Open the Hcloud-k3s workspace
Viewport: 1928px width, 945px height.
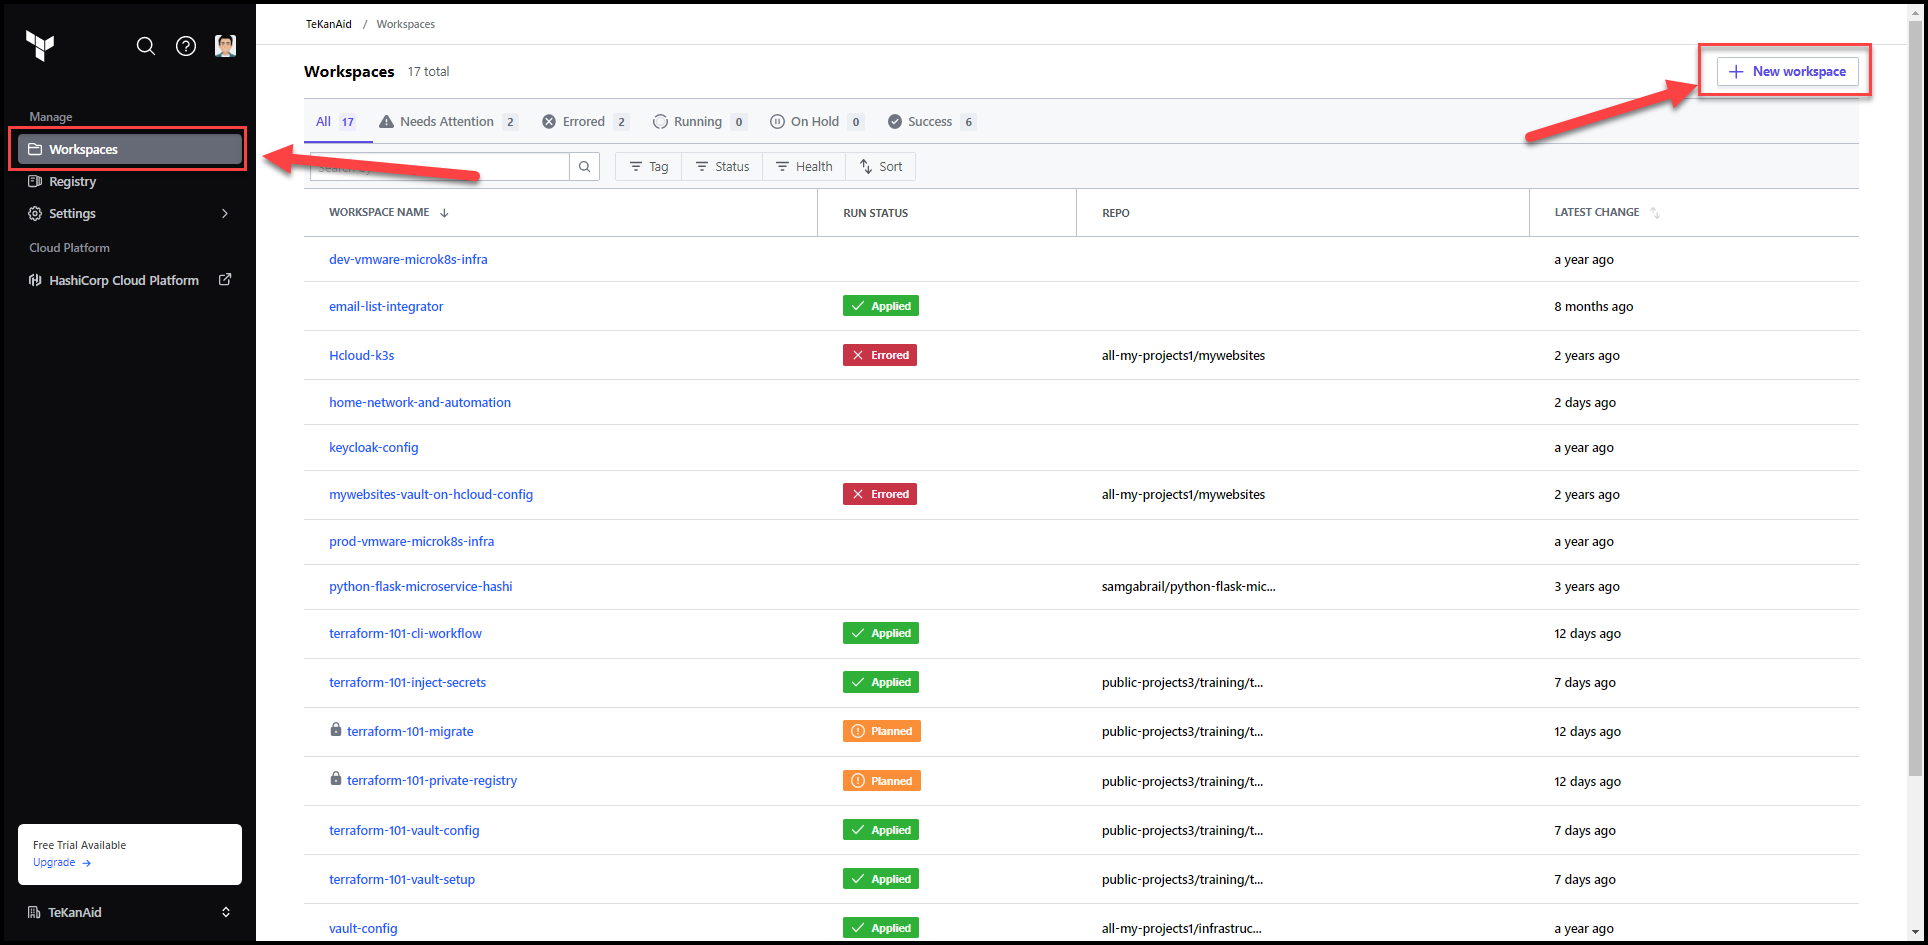tap(362, 355)
